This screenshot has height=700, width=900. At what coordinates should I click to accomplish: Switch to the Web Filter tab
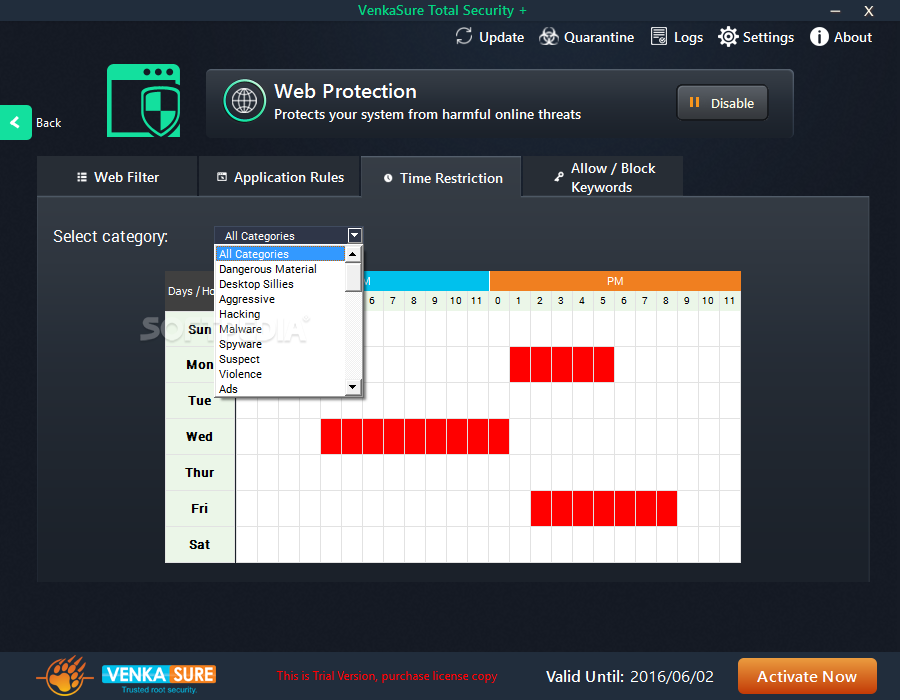click(118, 177)
